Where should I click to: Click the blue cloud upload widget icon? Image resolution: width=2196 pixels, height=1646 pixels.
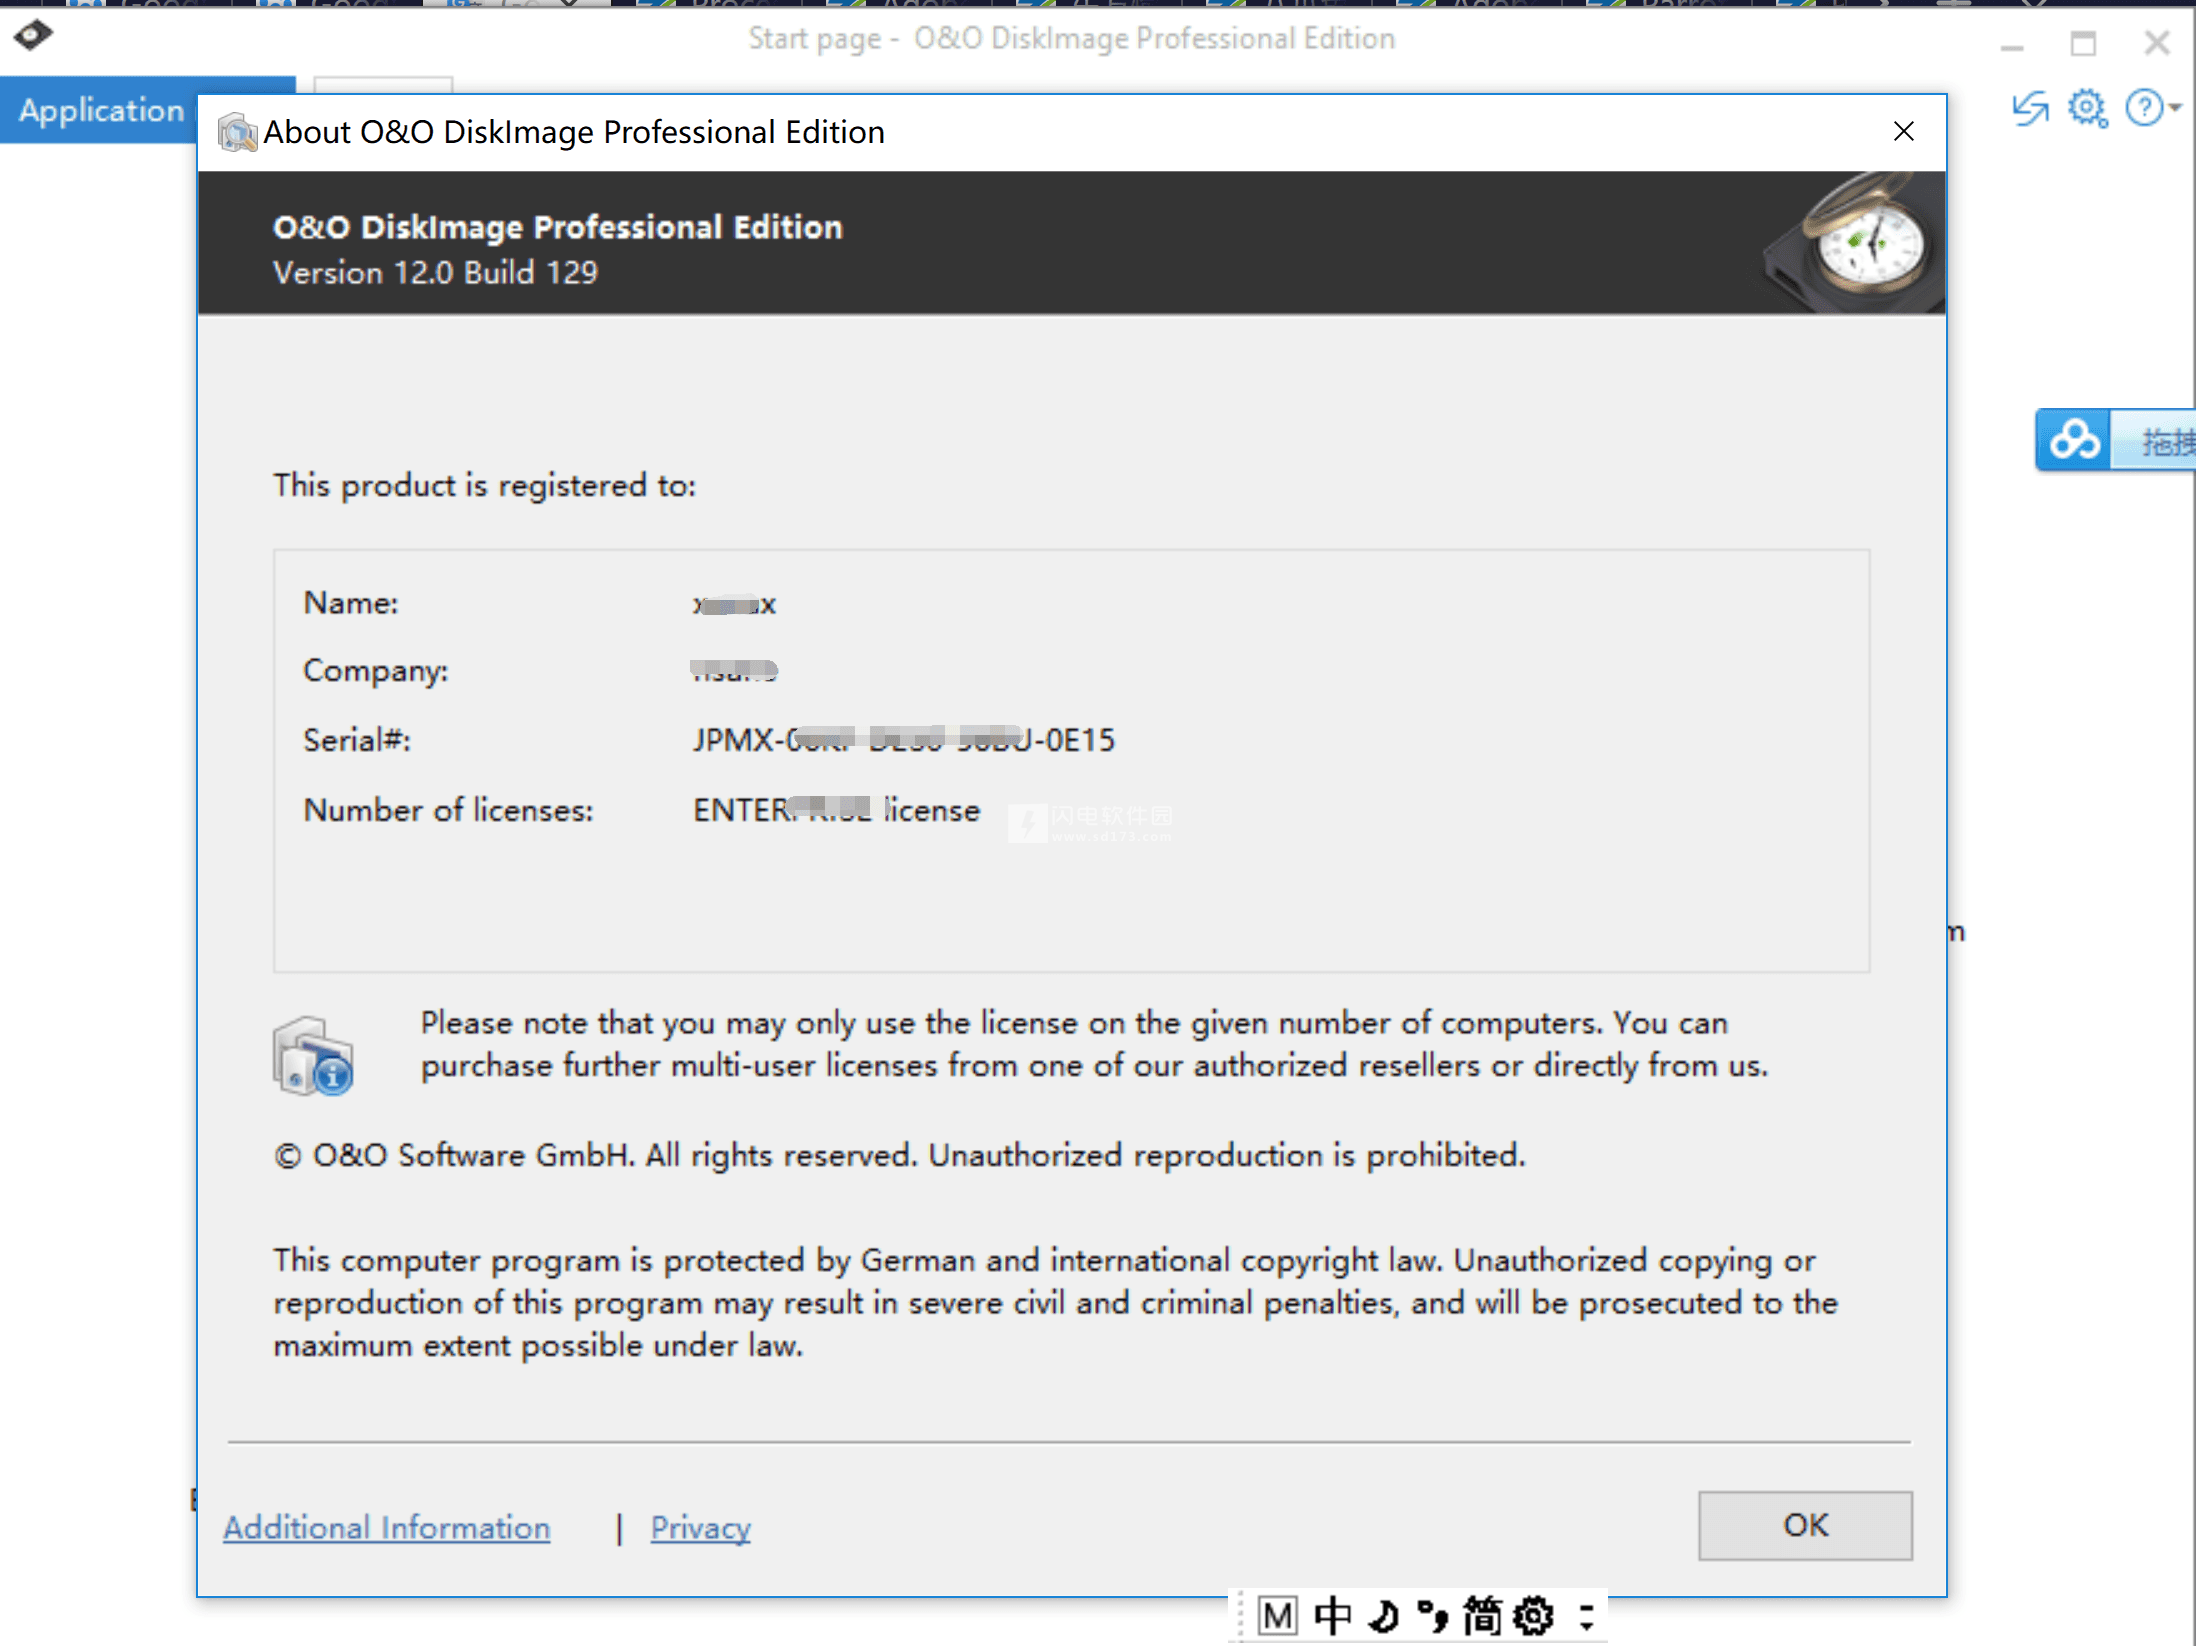point(2073,440)
